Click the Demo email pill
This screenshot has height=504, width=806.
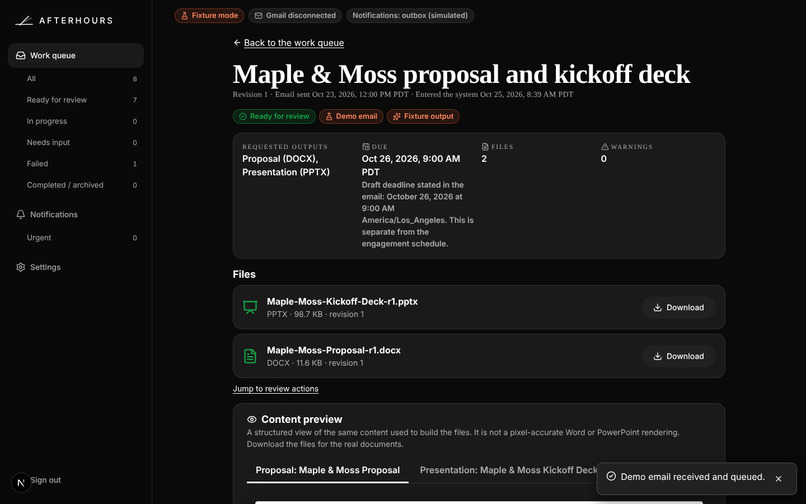(x=351, y=116)
